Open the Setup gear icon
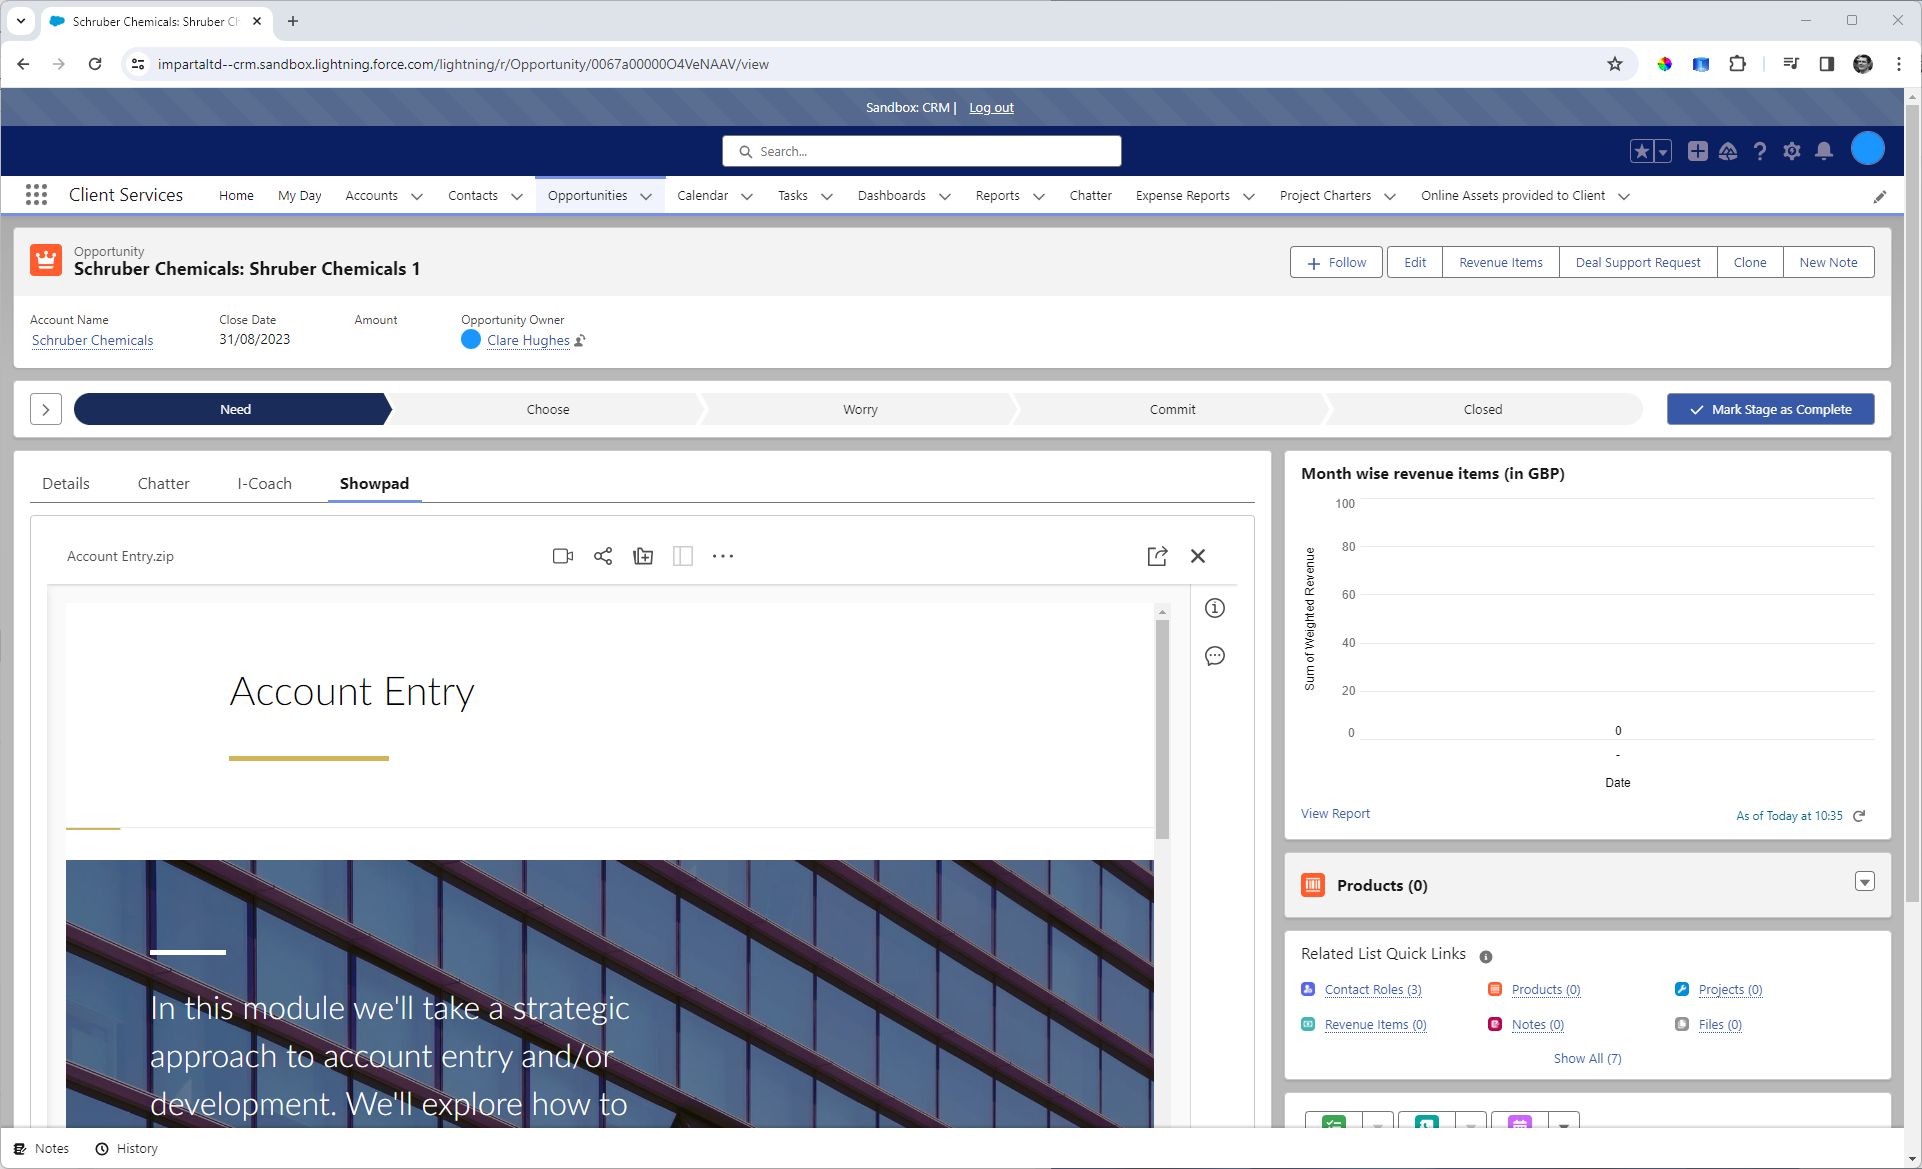 tap(1792, 151)
